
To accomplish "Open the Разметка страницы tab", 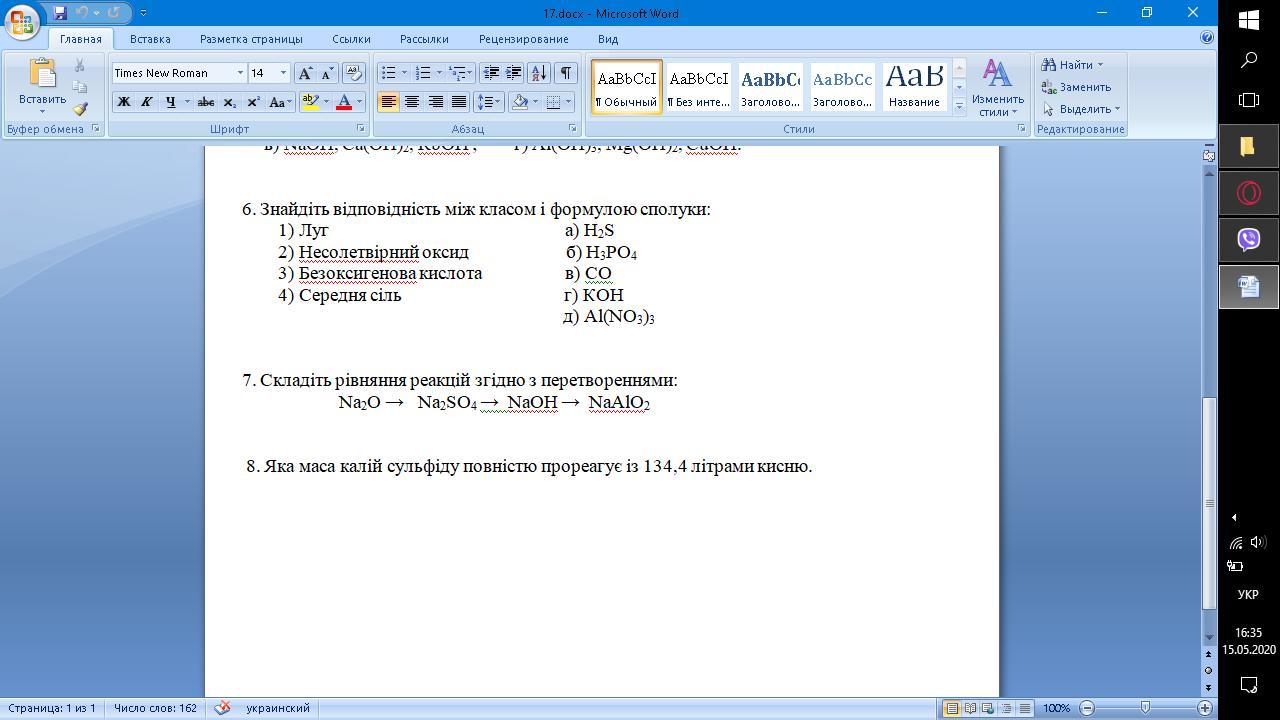I will tap(251, 39).
